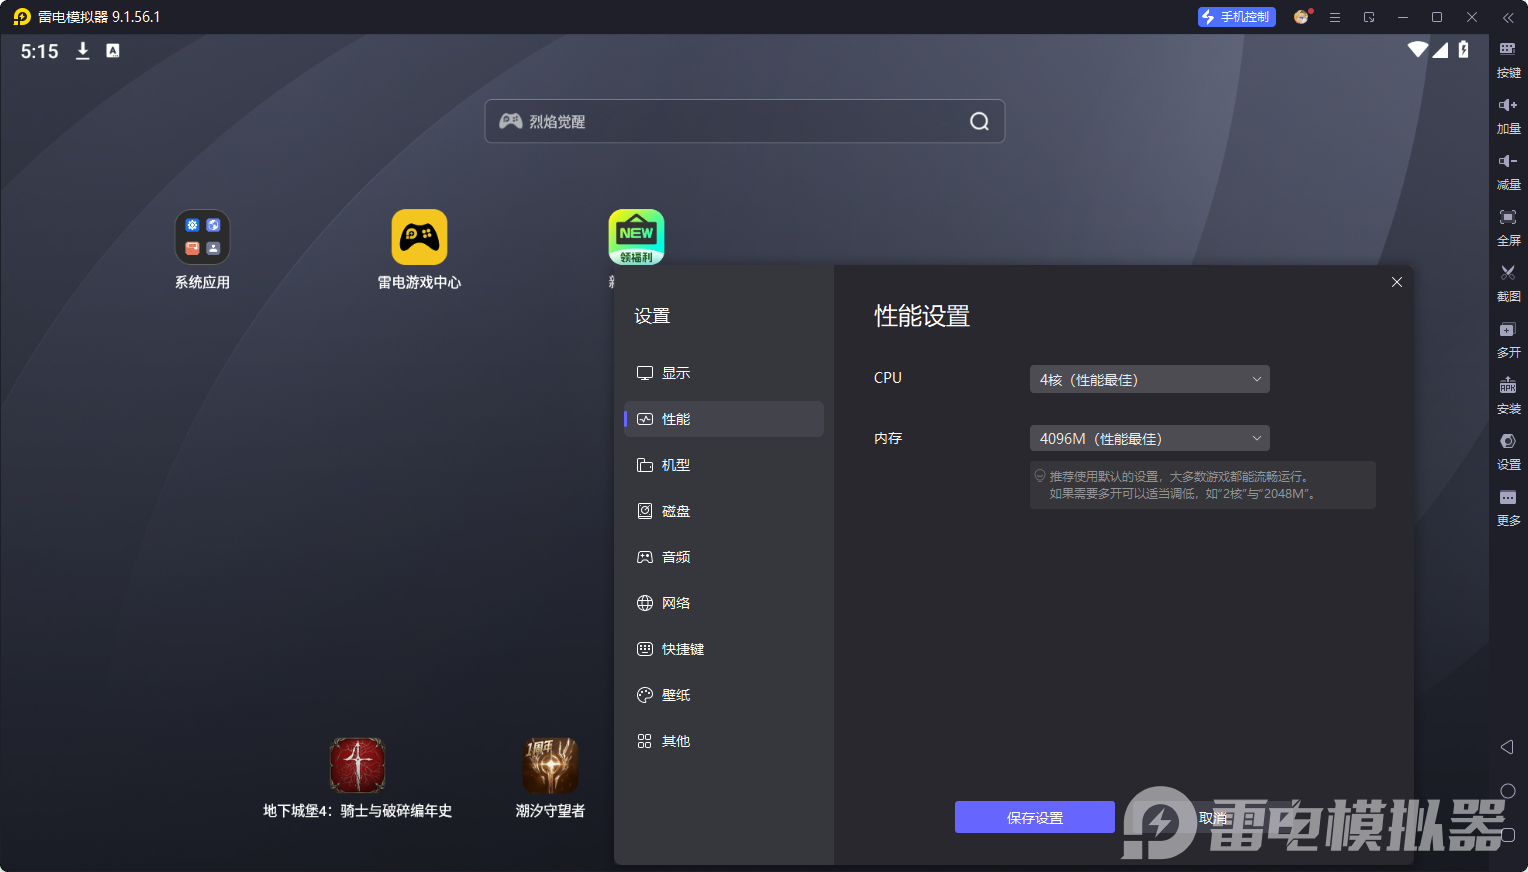Viewport: 1528px width, 872px height.
Task: Click the 加量 volume up icon
Action: coord(1508,105)
